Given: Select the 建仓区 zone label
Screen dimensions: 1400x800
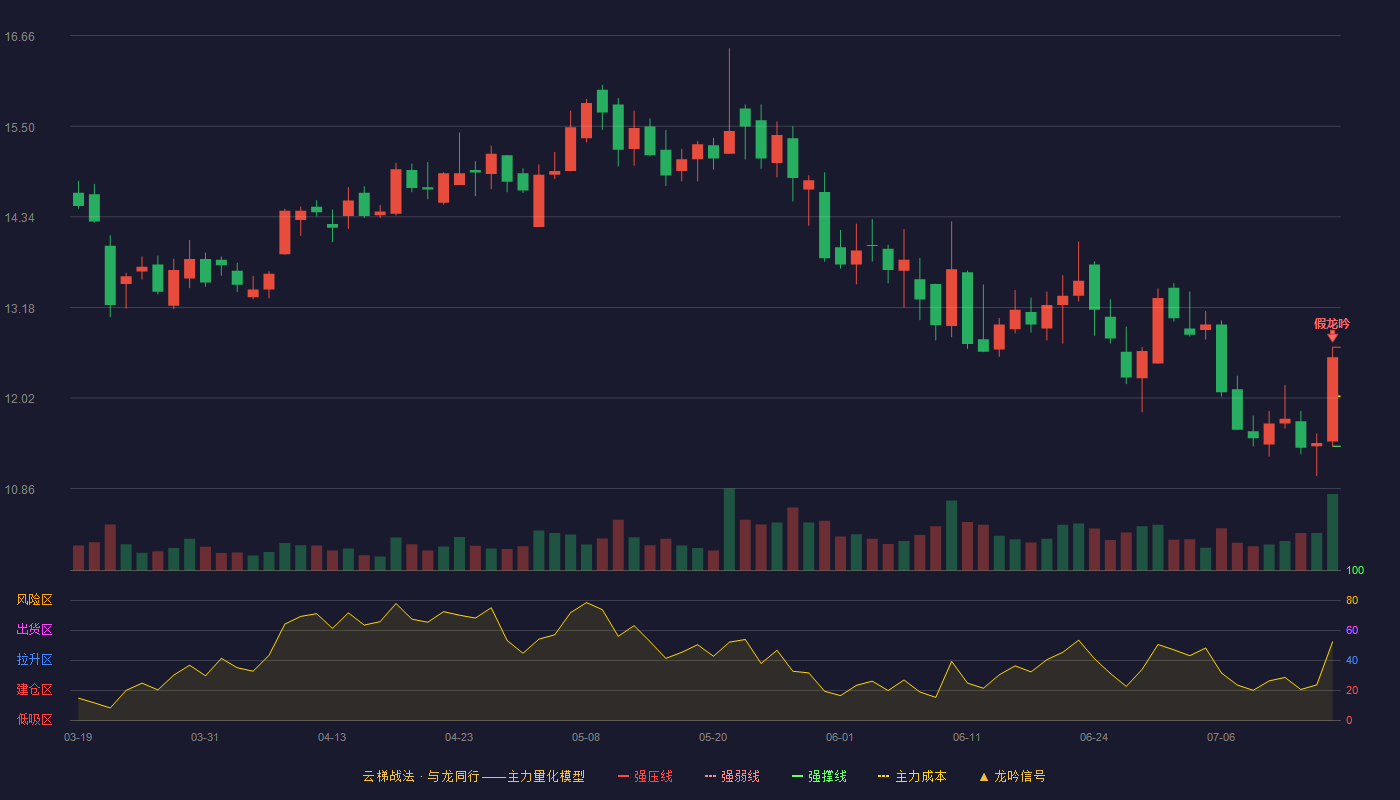Looking at the screenshot, I should tap(34, 690).
